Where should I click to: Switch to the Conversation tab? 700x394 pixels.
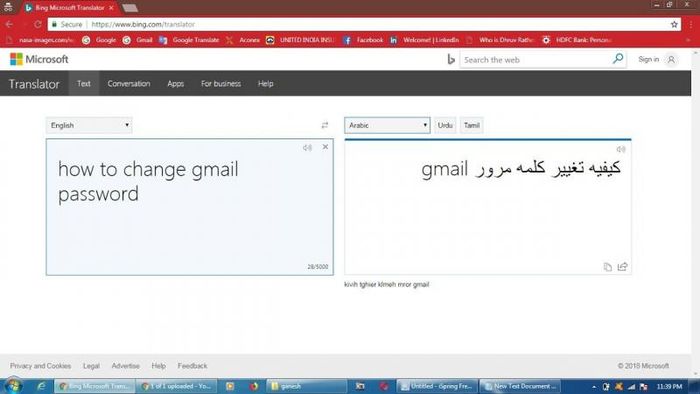click(x=129, y=83)
